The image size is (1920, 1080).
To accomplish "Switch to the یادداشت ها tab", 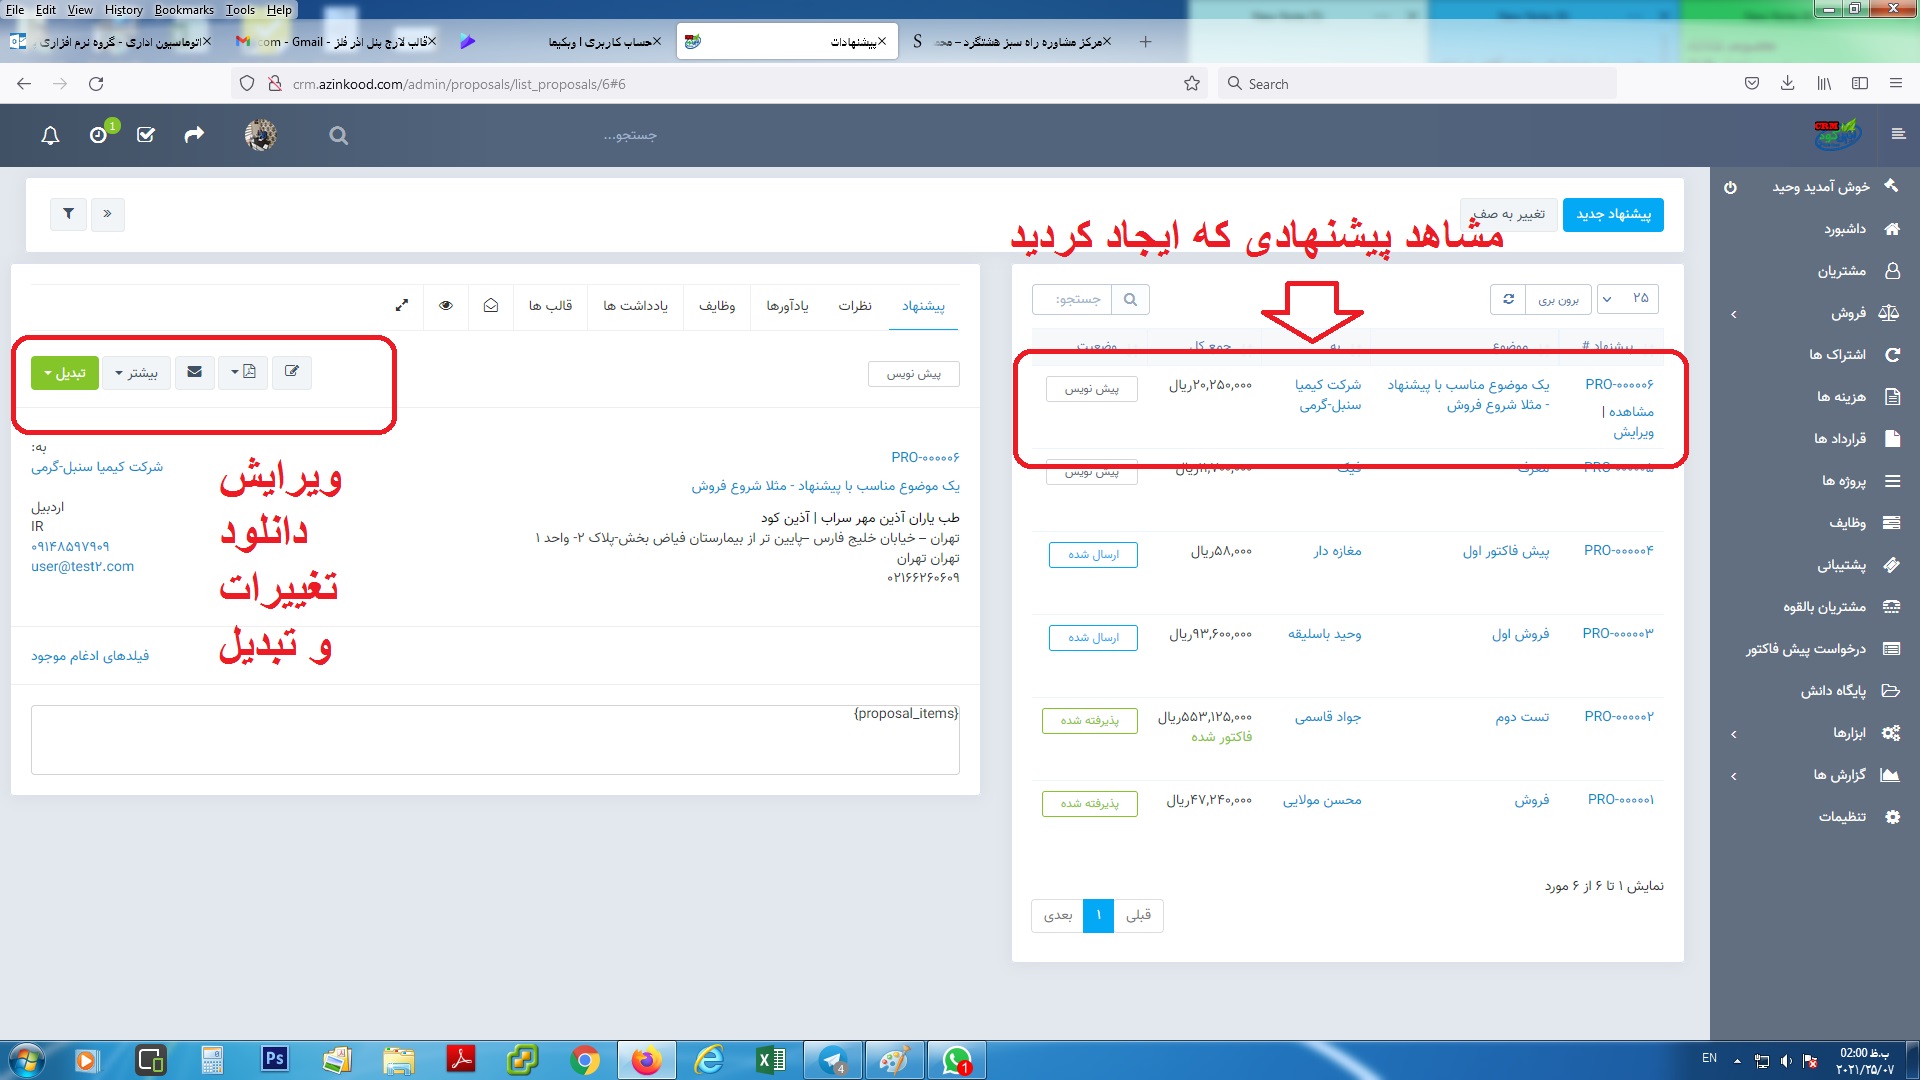I will [x=635, y=306].
